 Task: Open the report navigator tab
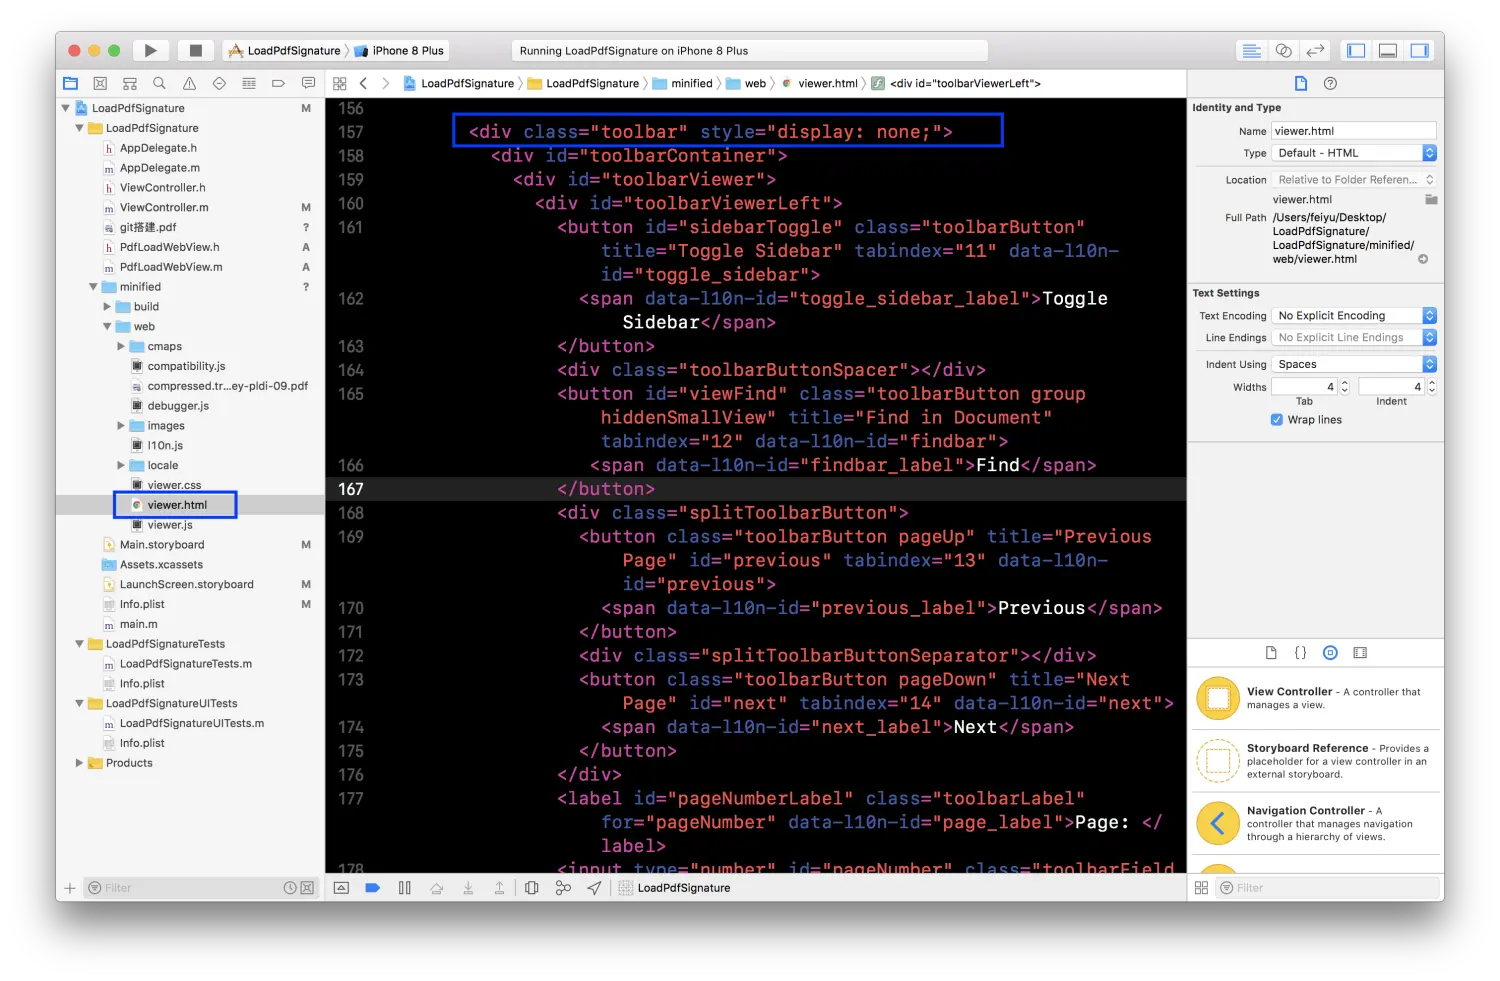pyautogui.click(x=308, y=84)
